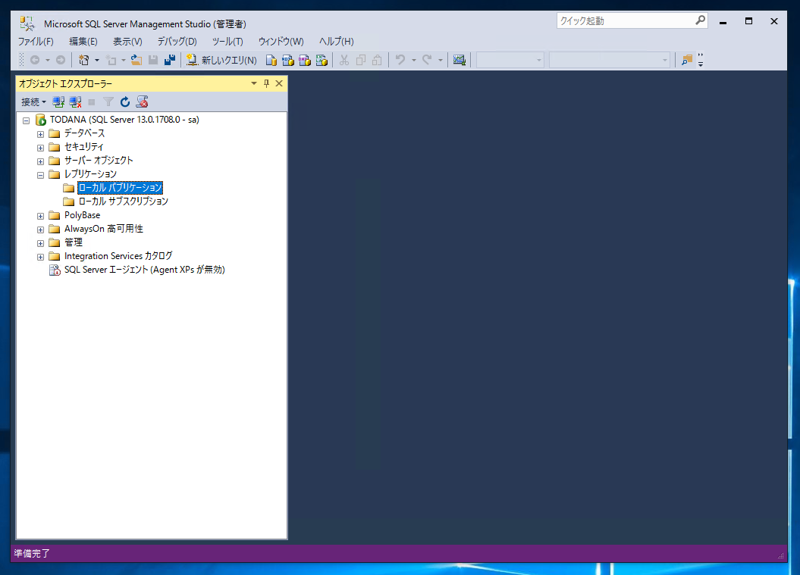
Task: Expand the サーバー オブジェクト folder
Action: point(40,162)
